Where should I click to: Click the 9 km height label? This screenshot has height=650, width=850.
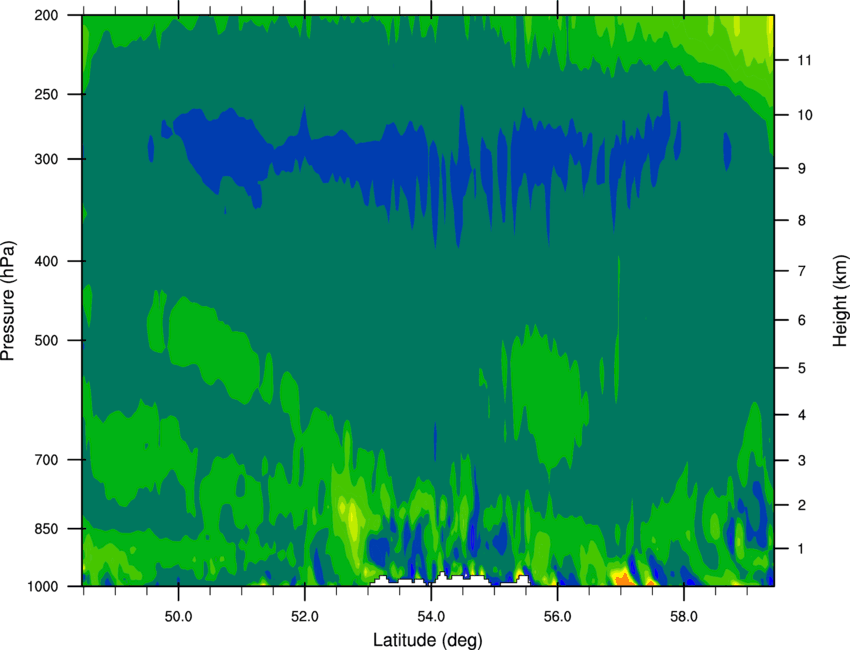802,169
